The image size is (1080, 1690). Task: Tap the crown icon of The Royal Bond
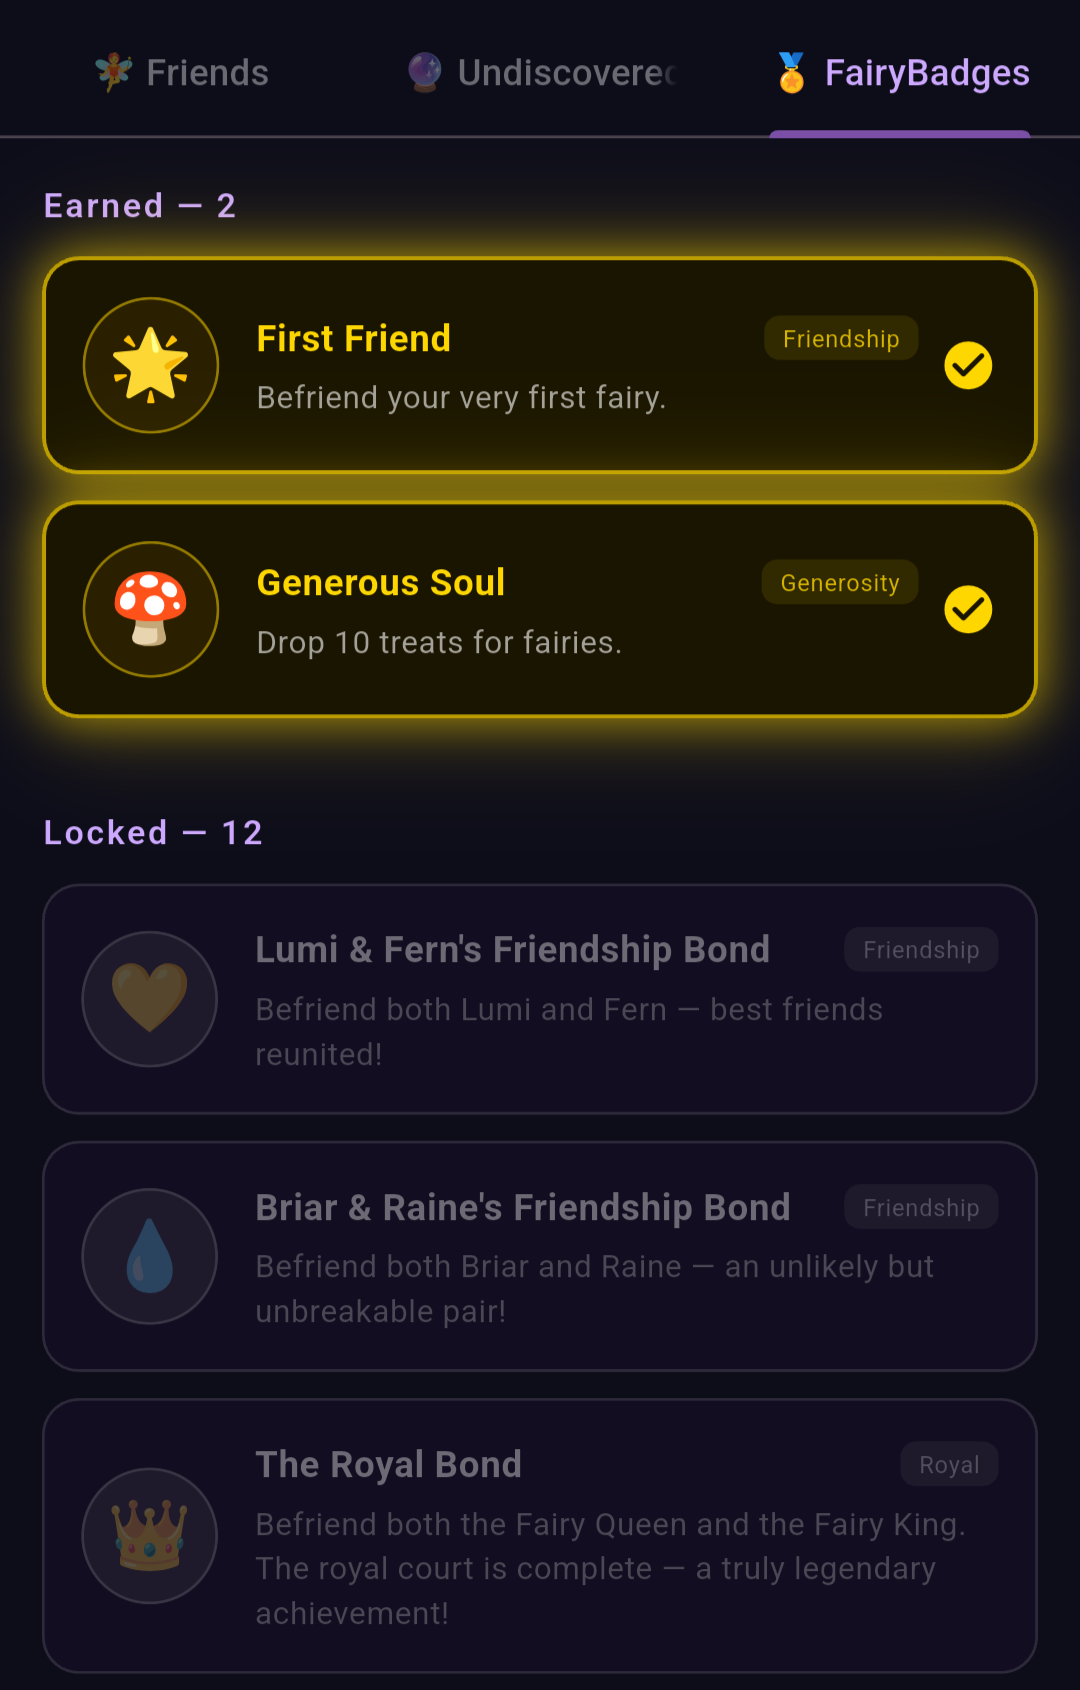pyautogui.click(x=150, y=1535)
